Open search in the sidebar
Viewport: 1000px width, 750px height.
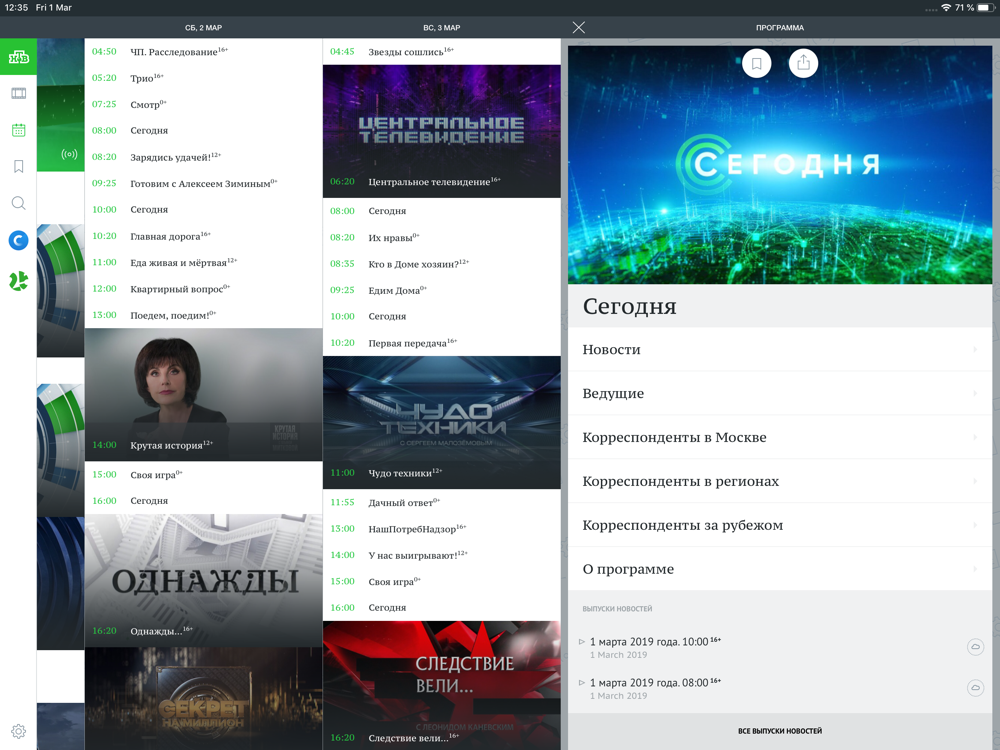(x=18, y=203)
